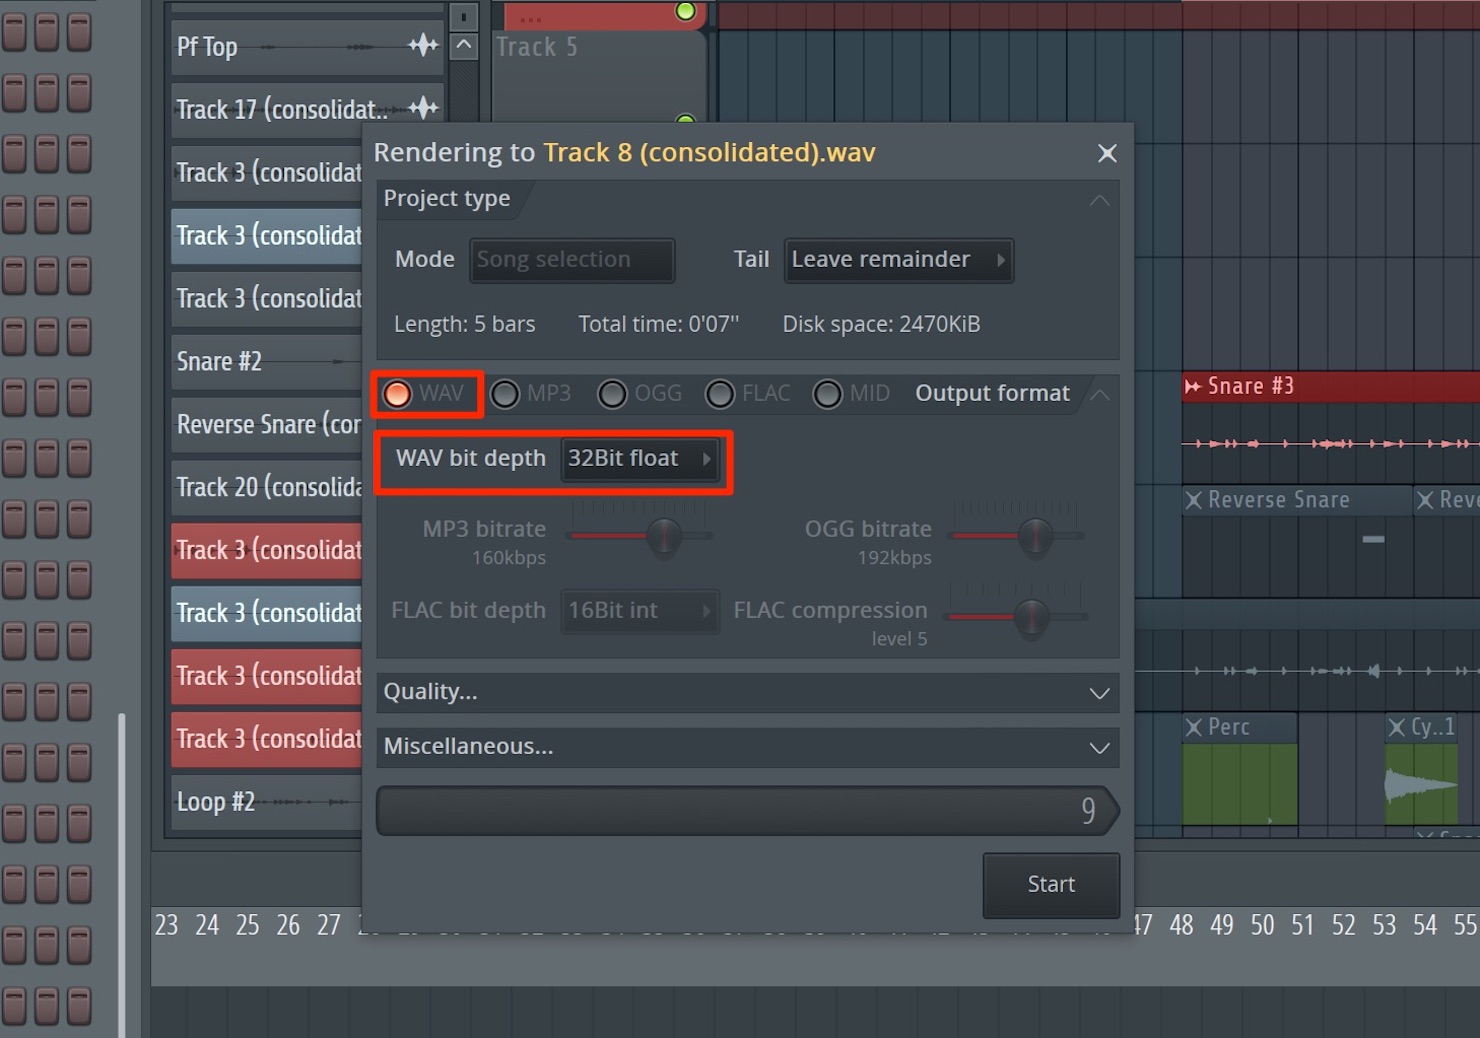Click the '160kbps' MP3 bitrate value

(509, 558)
